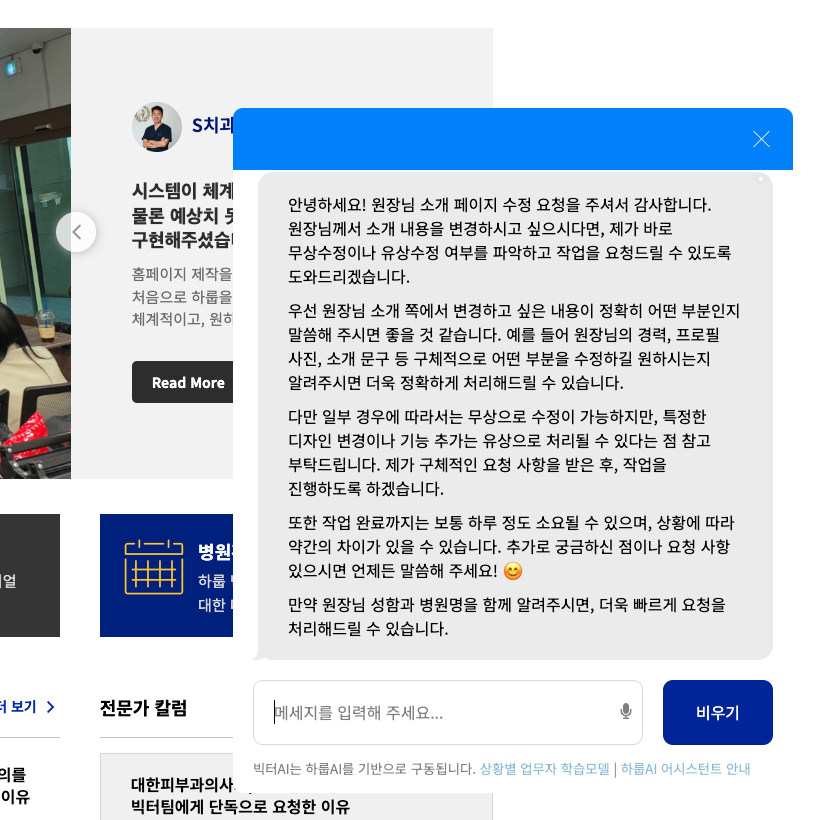Go to previous slide with left arrow
820x820 pixels.
point(76,232)
